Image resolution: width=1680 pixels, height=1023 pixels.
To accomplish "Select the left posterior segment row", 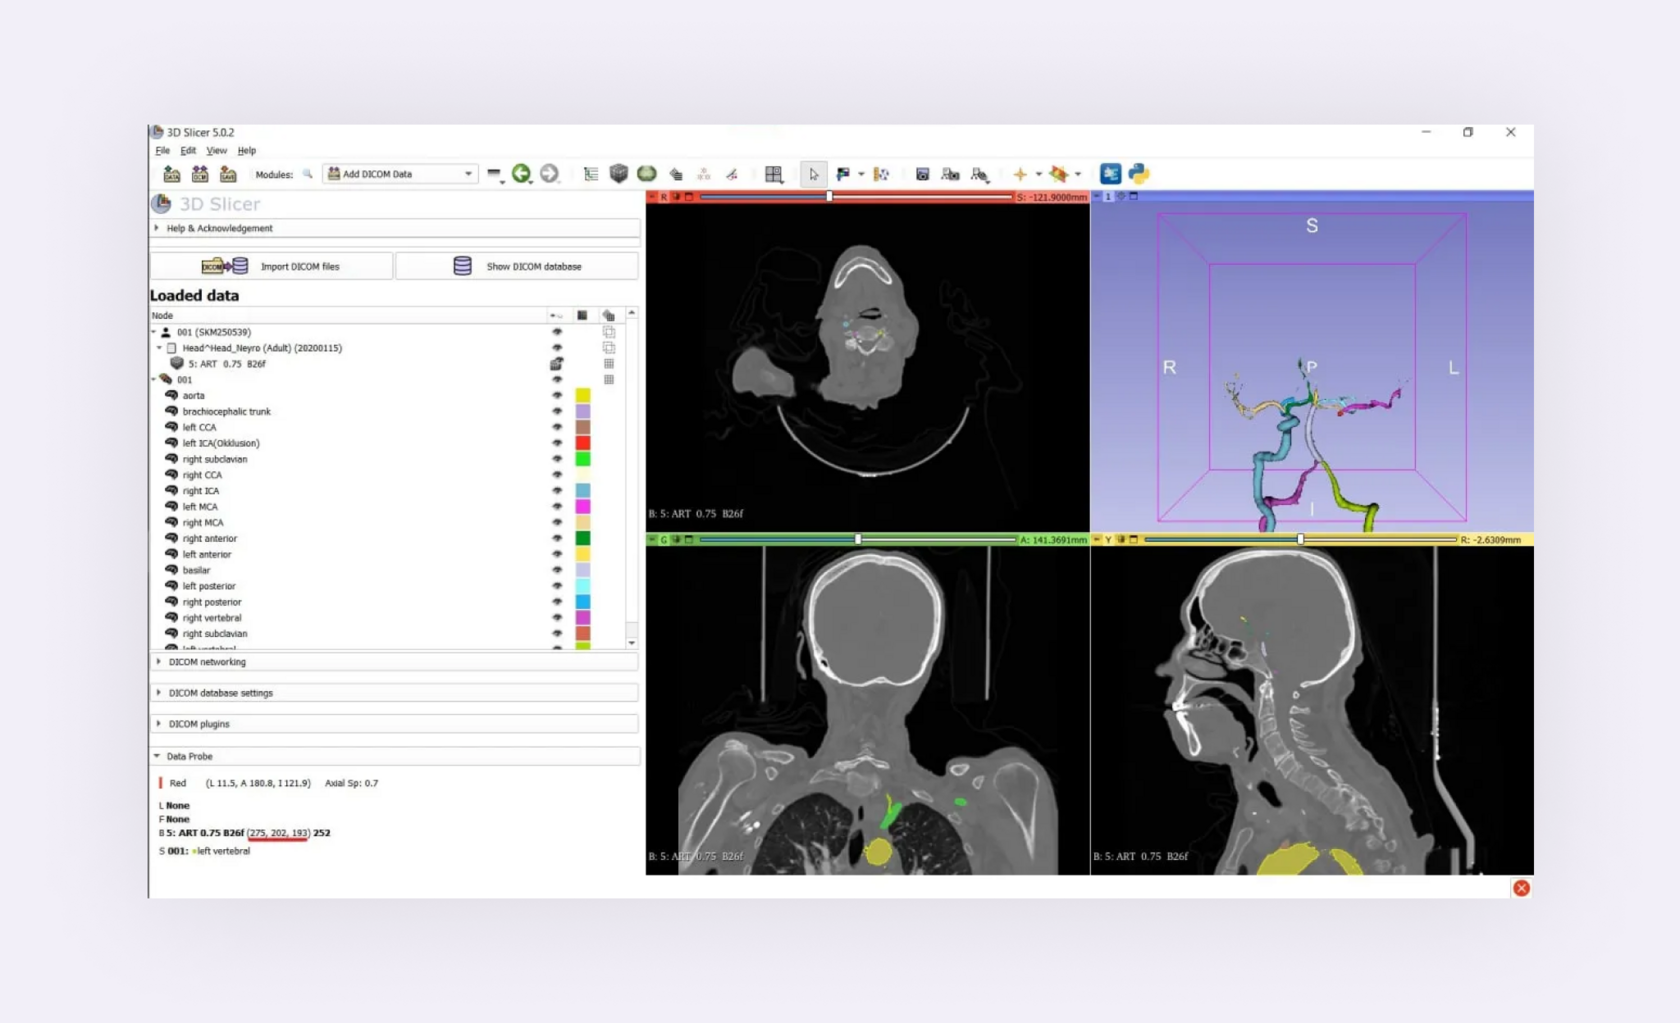I will (390, 586).
